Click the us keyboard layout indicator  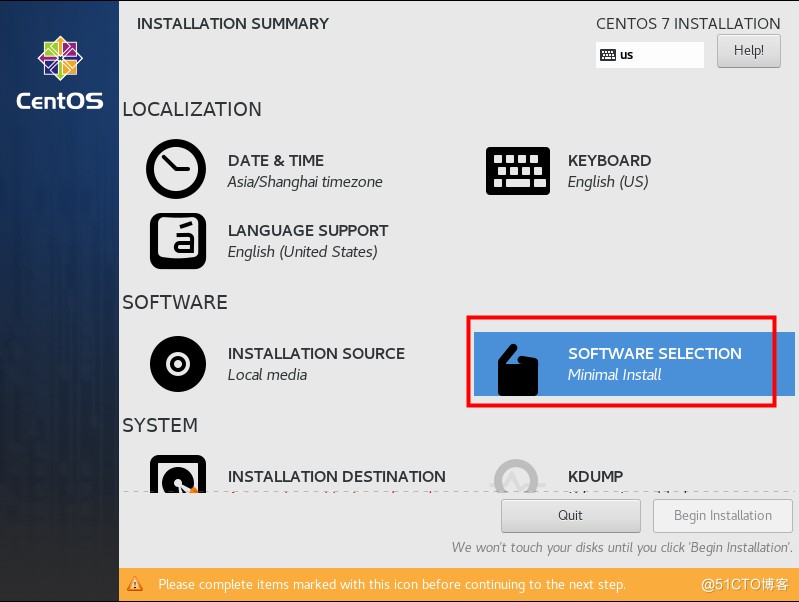[x=650, y=55]
